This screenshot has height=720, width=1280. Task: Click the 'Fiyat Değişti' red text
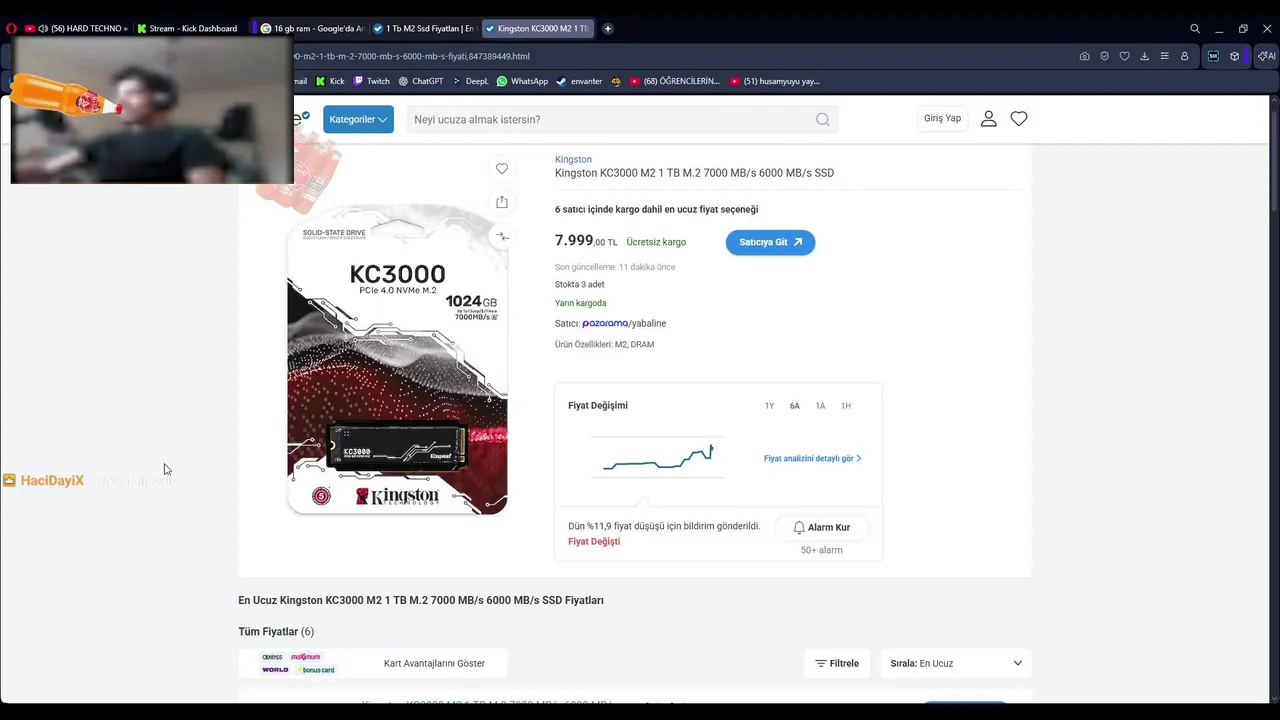tap(594, 541)
